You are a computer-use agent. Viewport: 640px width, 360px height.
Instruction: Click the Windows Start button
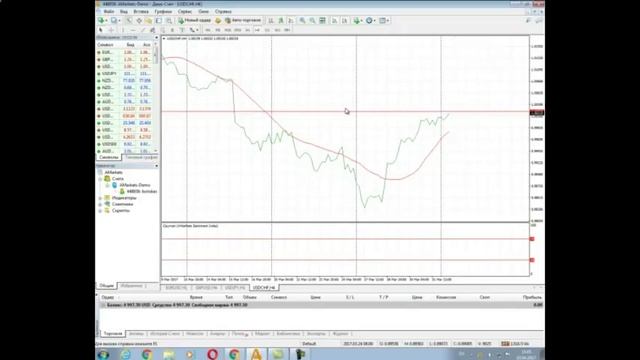(x=103, y=354)
